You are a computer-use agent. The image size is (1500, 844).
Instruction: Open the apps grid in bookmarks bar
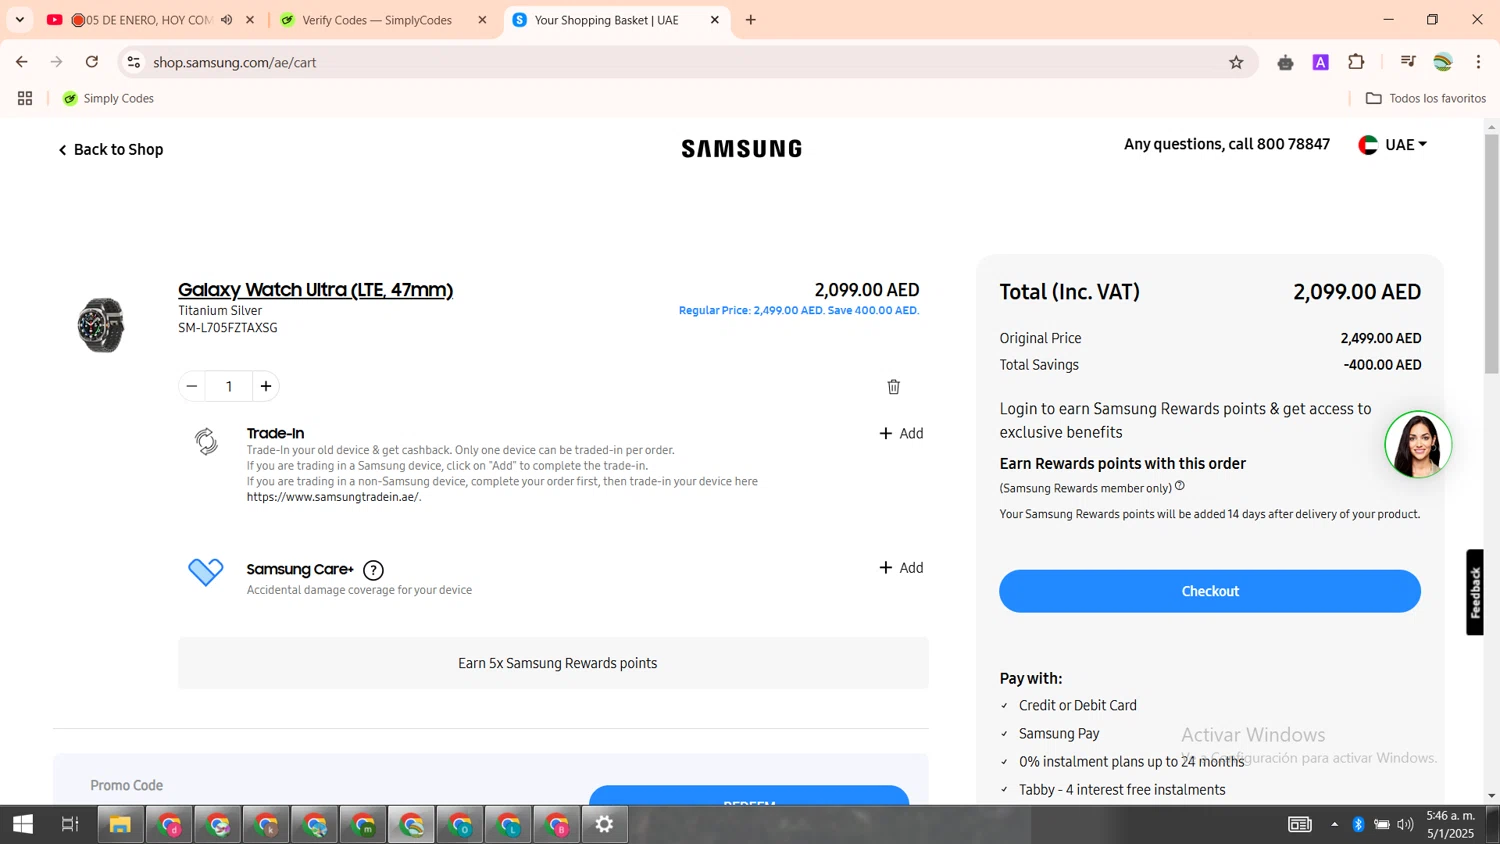(25, 98)
